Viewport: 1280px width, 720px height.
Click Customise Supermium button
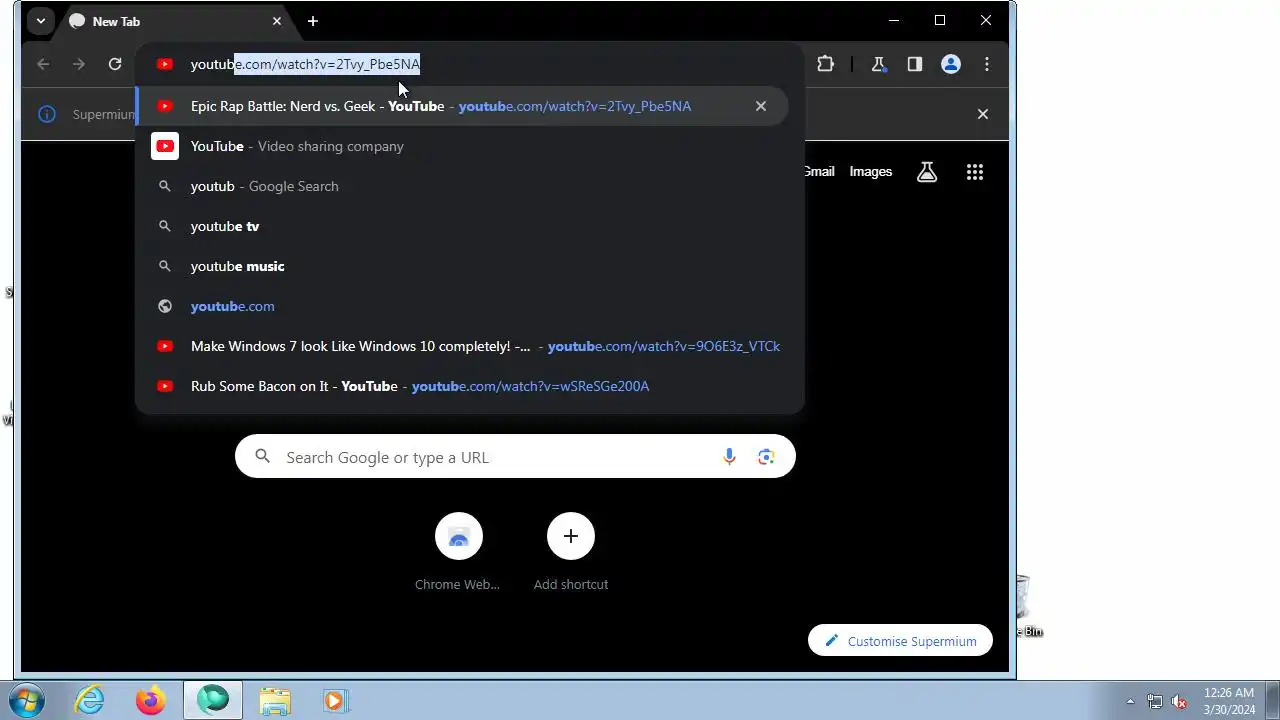click(900, 641)
